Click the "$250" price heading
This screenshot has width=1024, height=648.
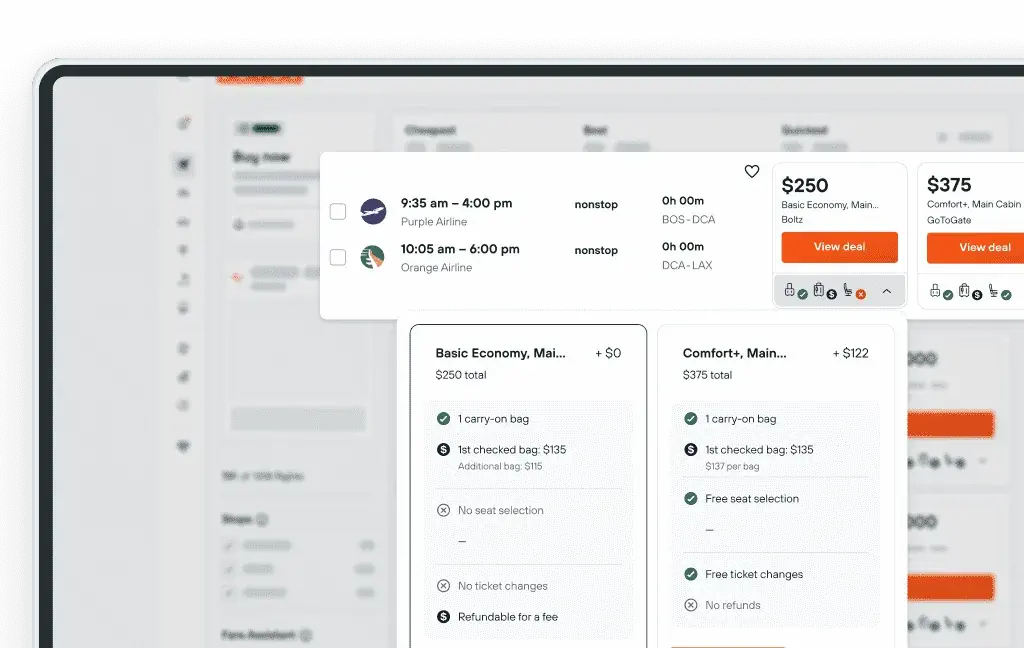click(x=805, y=186)
